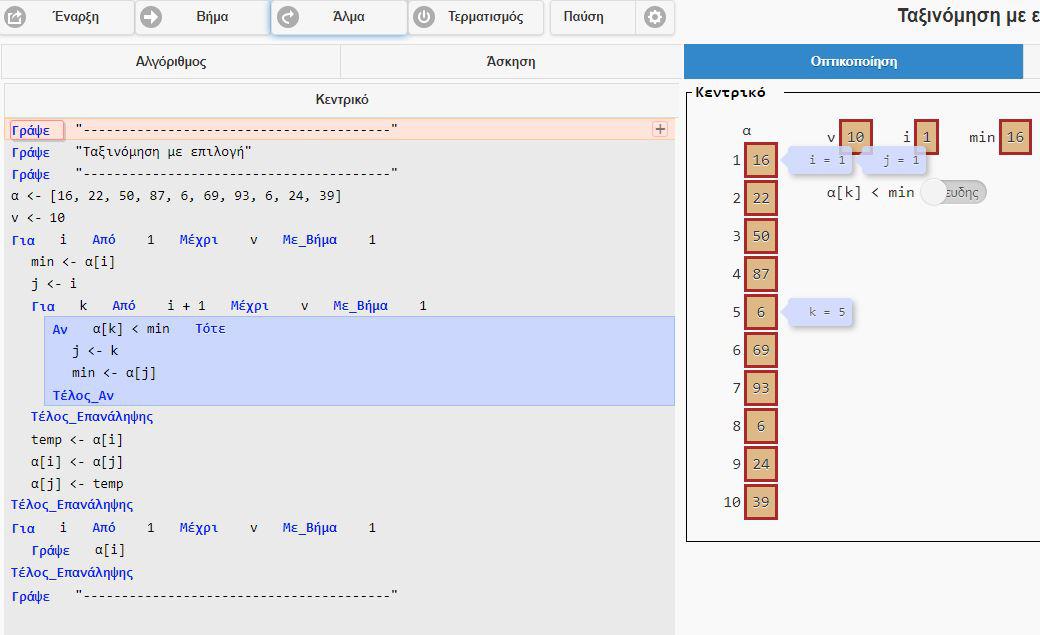Click the Κεντρικό visualization frame title
Image resolution: width=1040 pixels, height=635 pixels.
coord(730,92)
